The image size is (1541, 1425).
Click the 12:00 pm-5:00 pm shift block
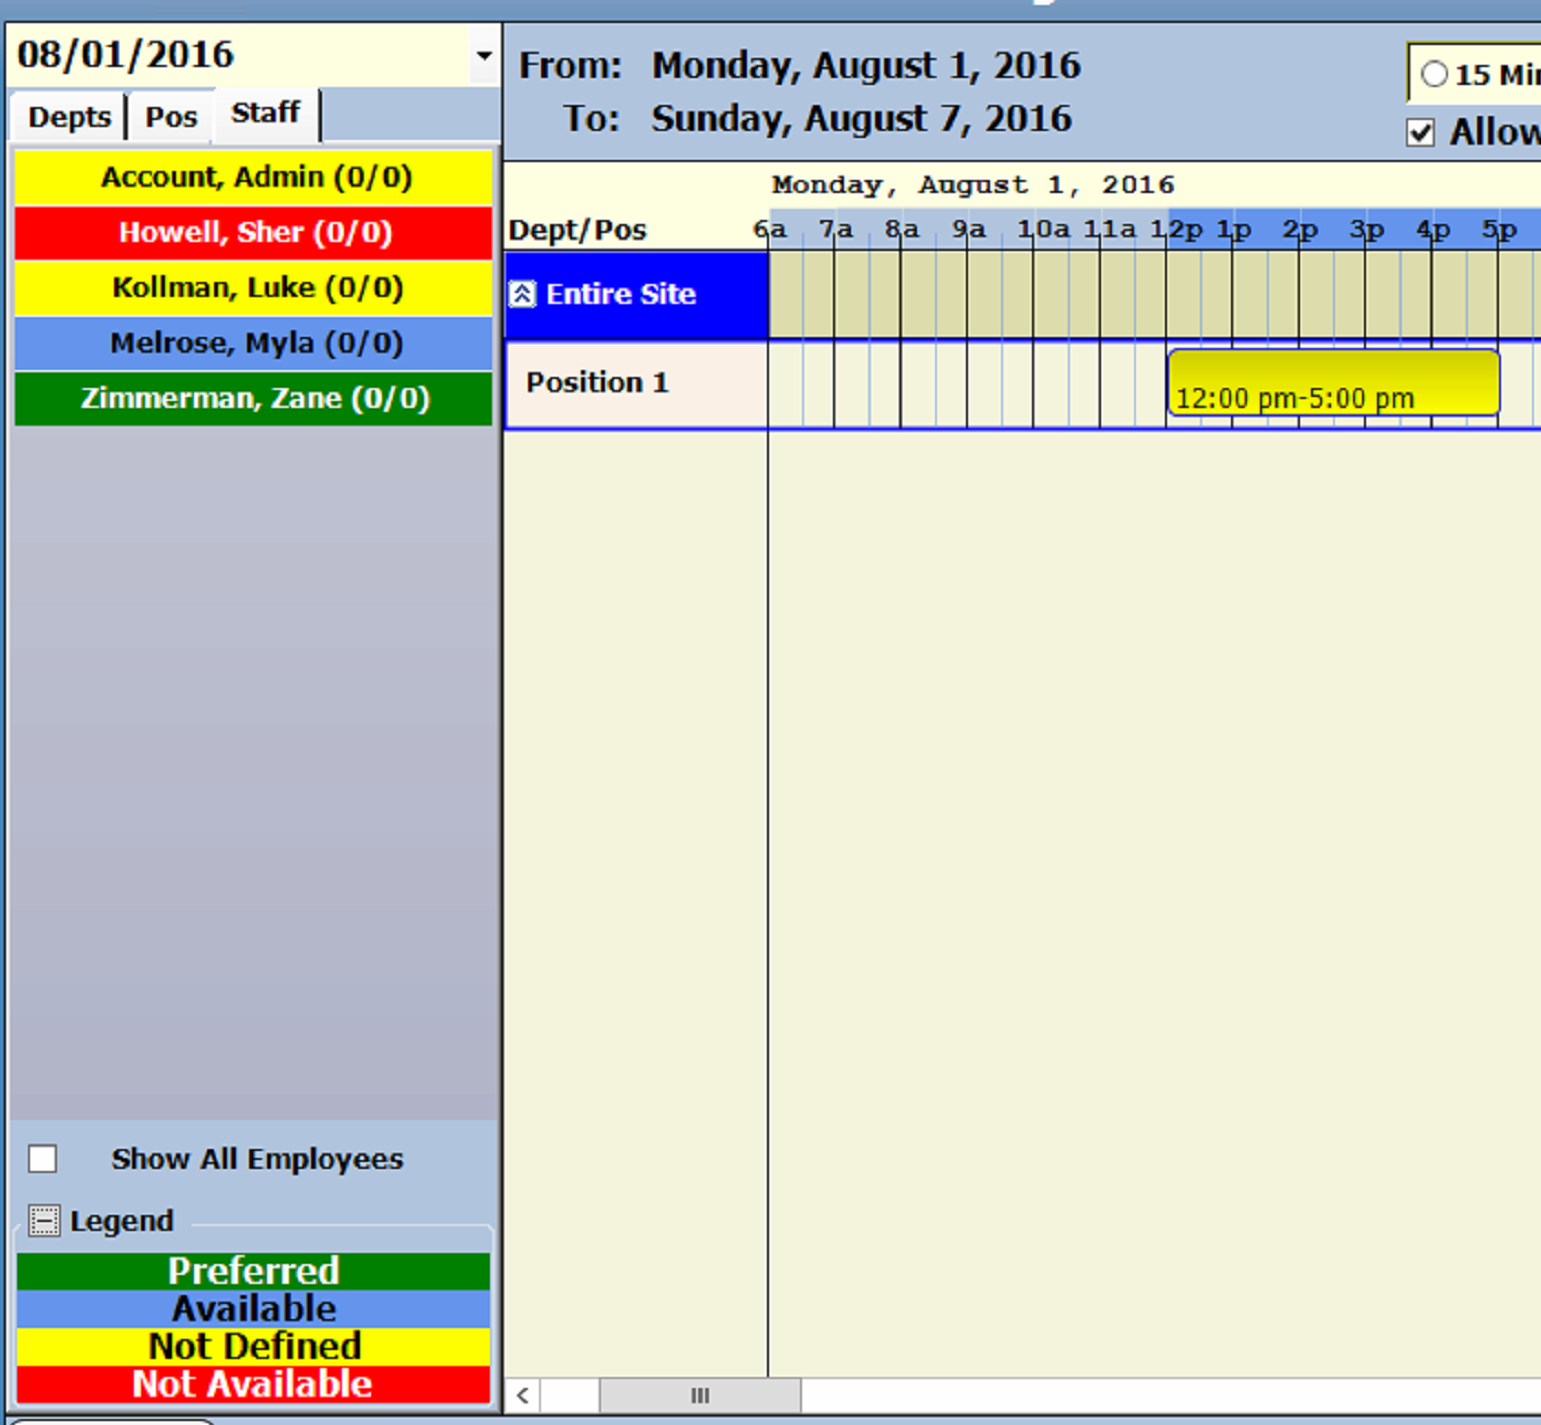[x=1333, y=383]
